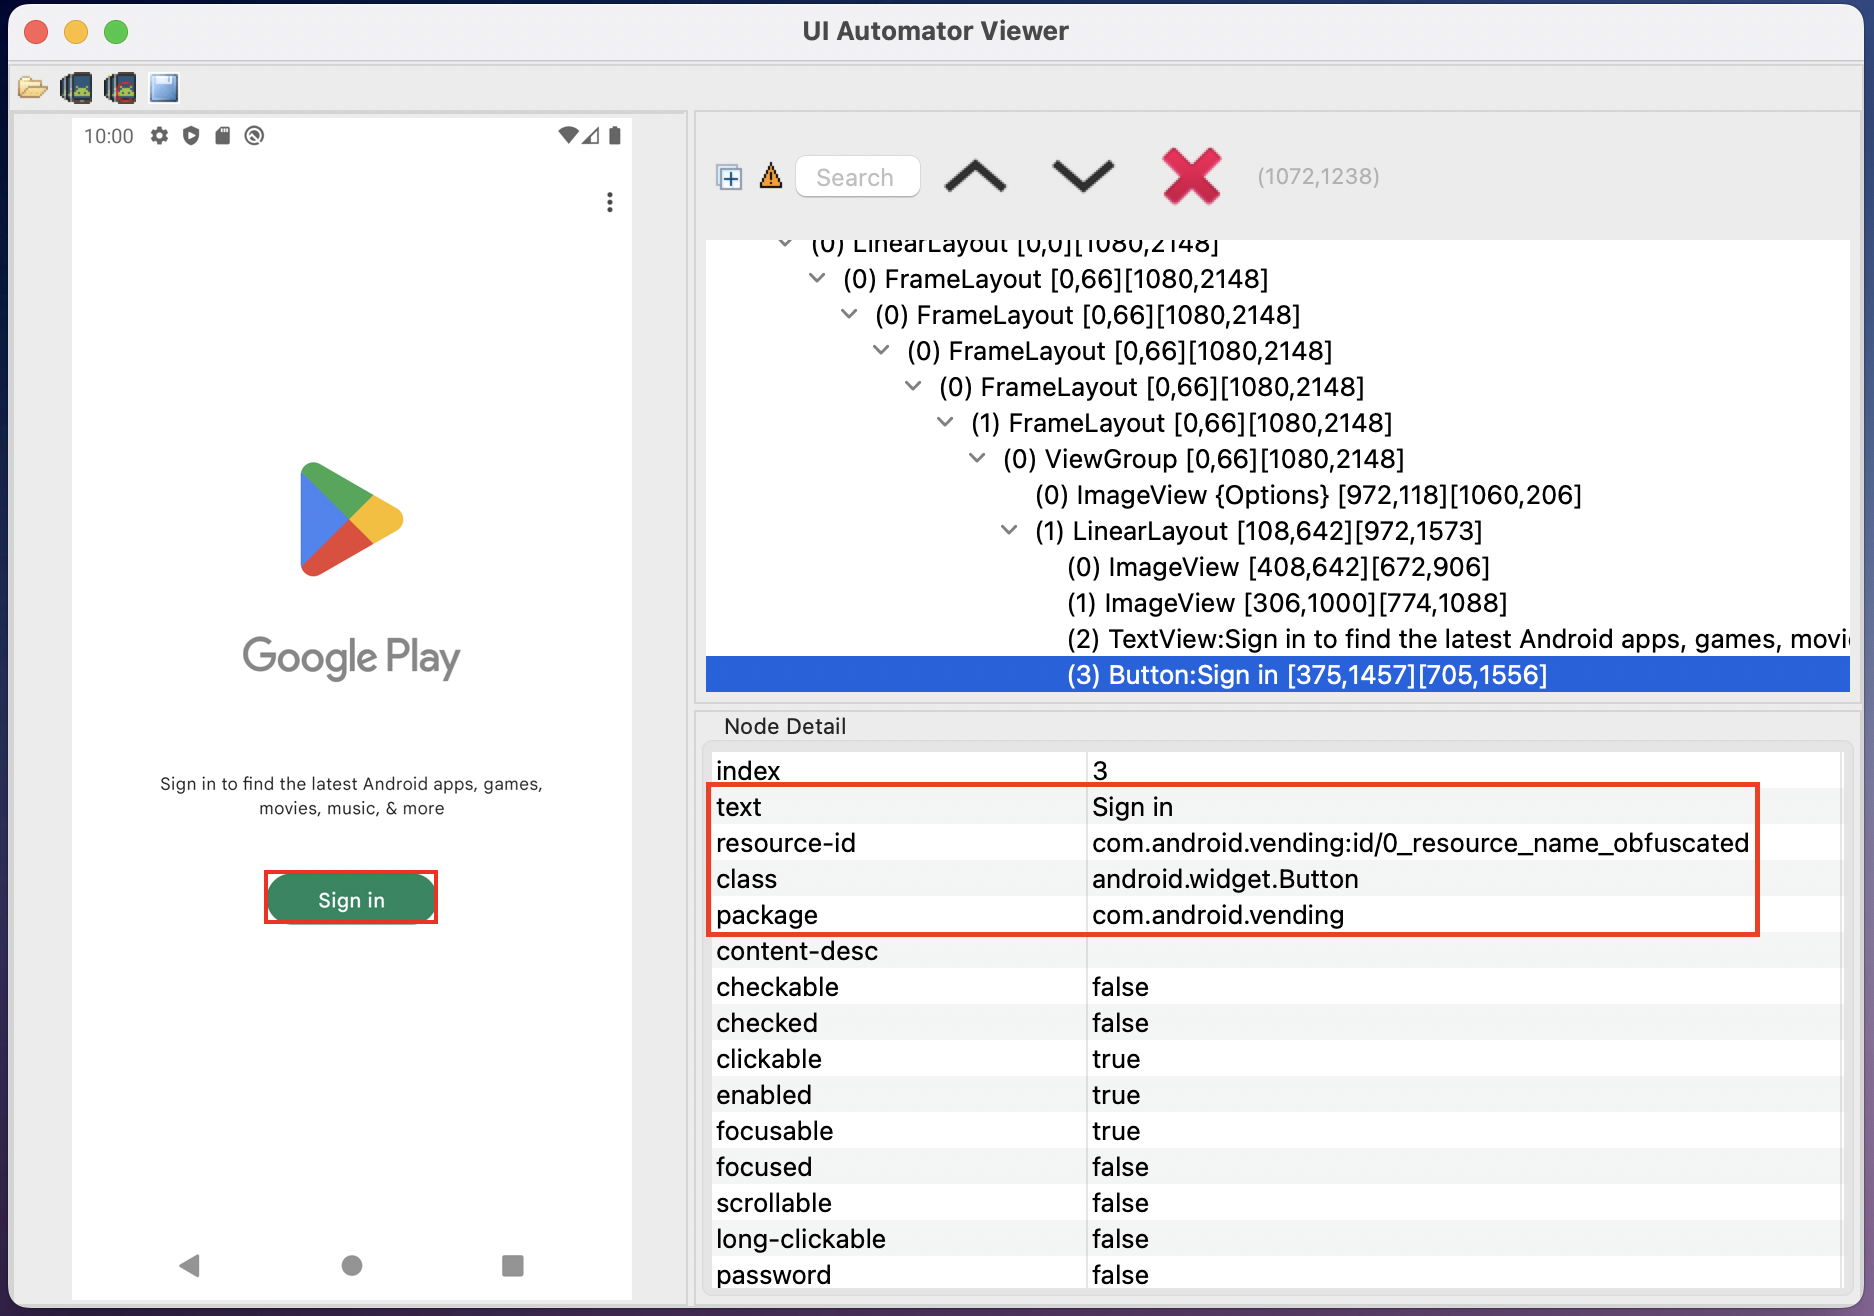Click the focusable property row
Viewport: 1874px width, 1316px height.
(x=1276, y=1131)
